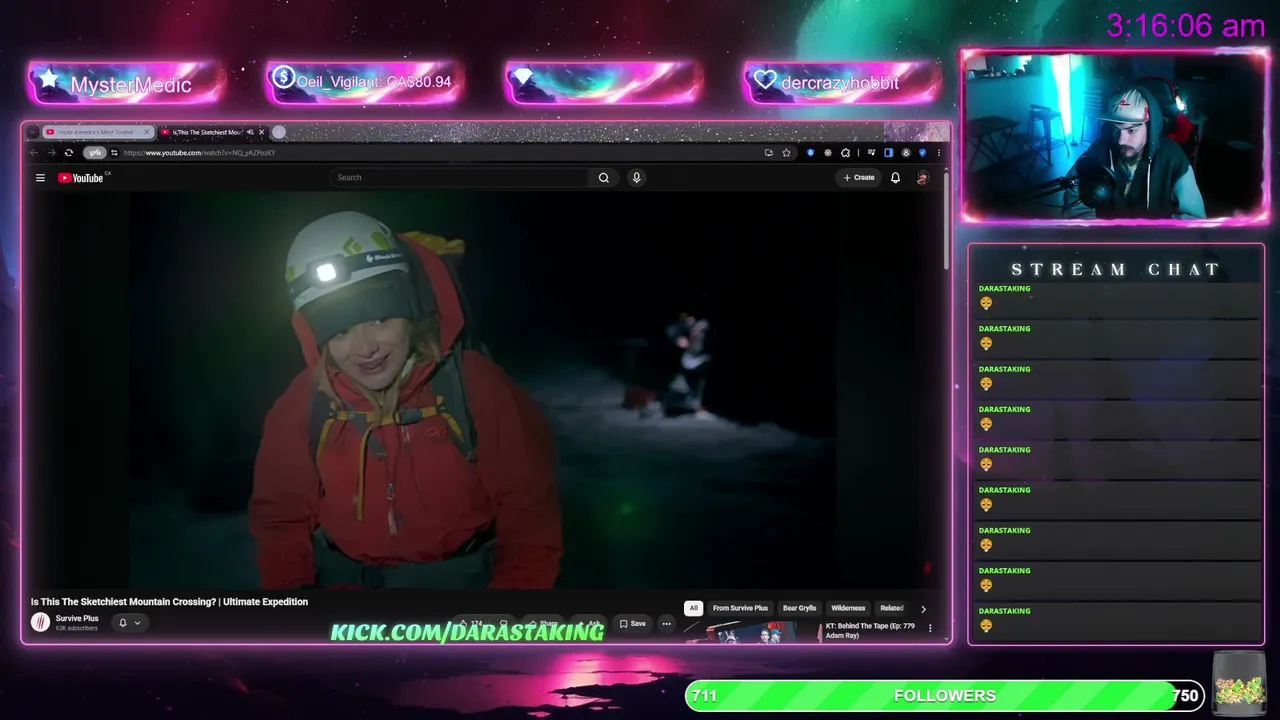Reload the page with the browser refresh icon
Viewport: 1280px width, 720px height.
68,153
